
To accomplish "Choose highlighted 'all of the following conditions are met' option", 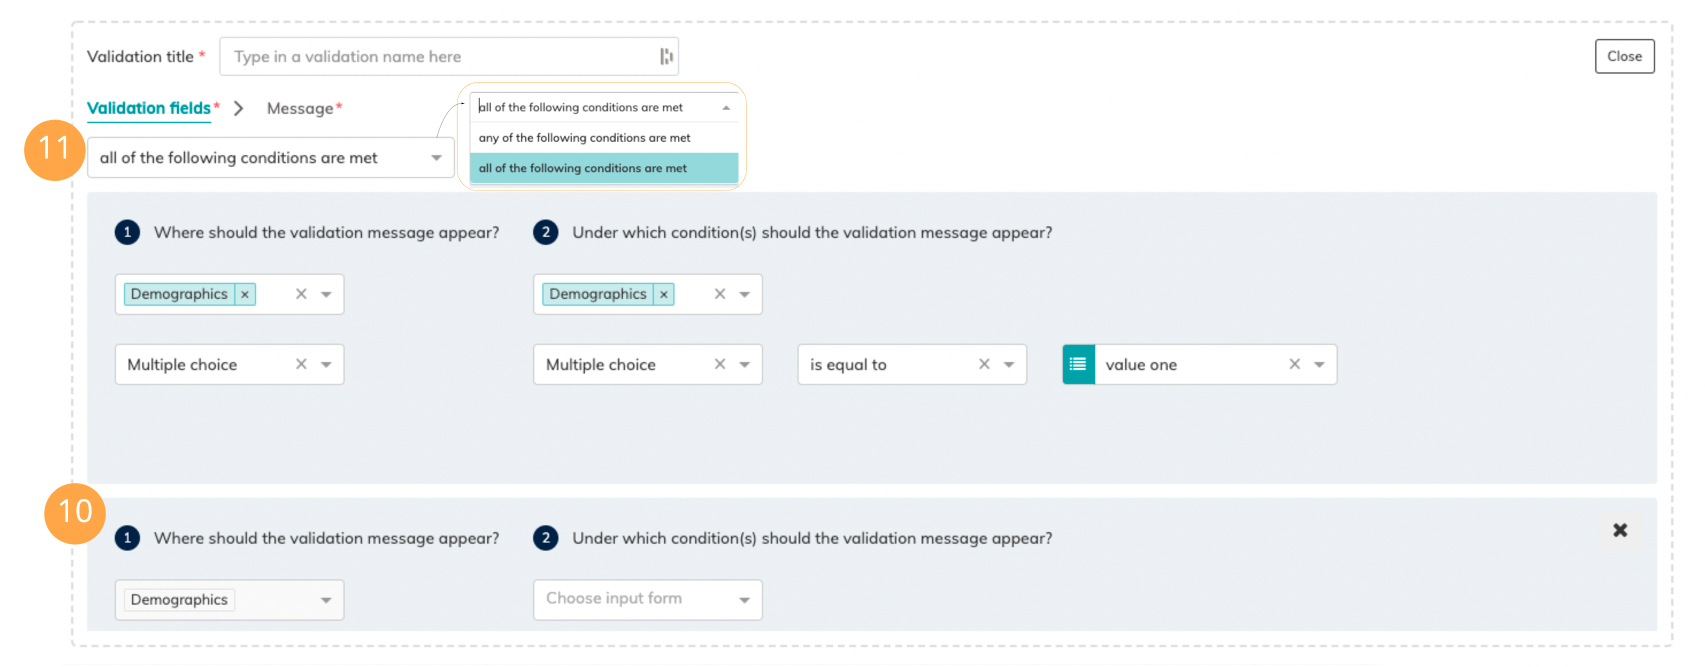I will click(583, 168).
